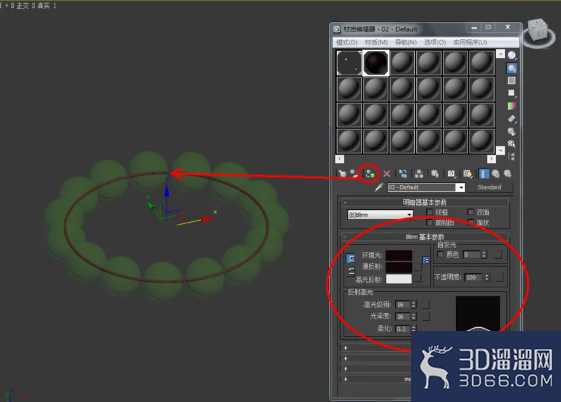Enable the 自发光 颜色 checkbox

tap(440, 254)
